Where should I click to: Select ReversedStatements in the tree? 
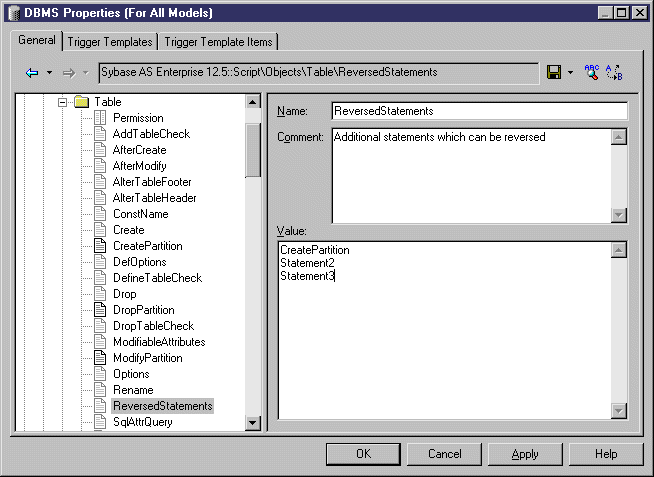163,406
